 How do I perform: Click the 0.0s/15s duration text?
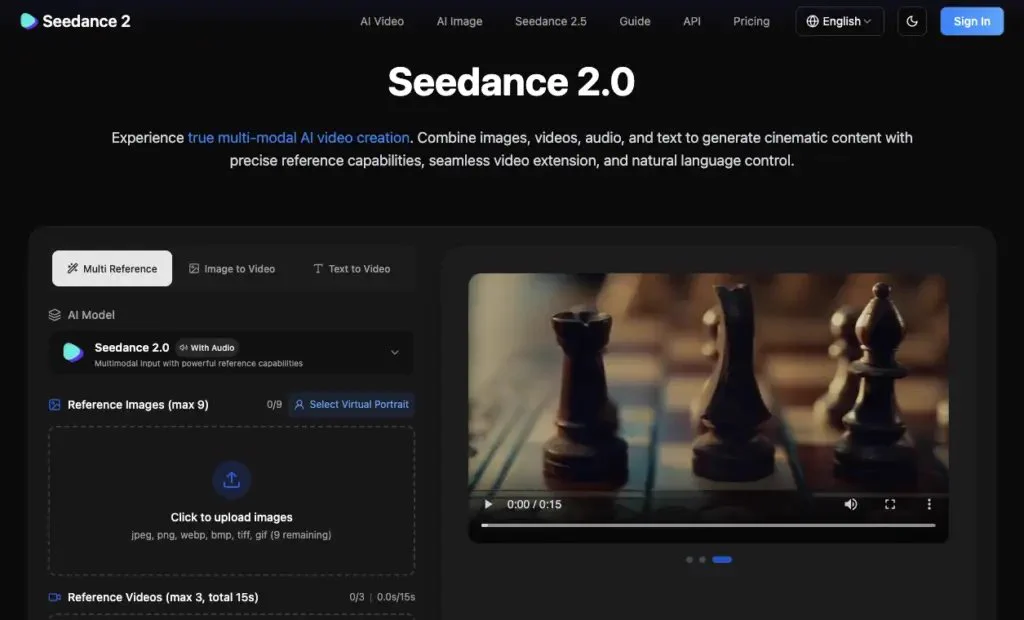(x=396, y=597)
